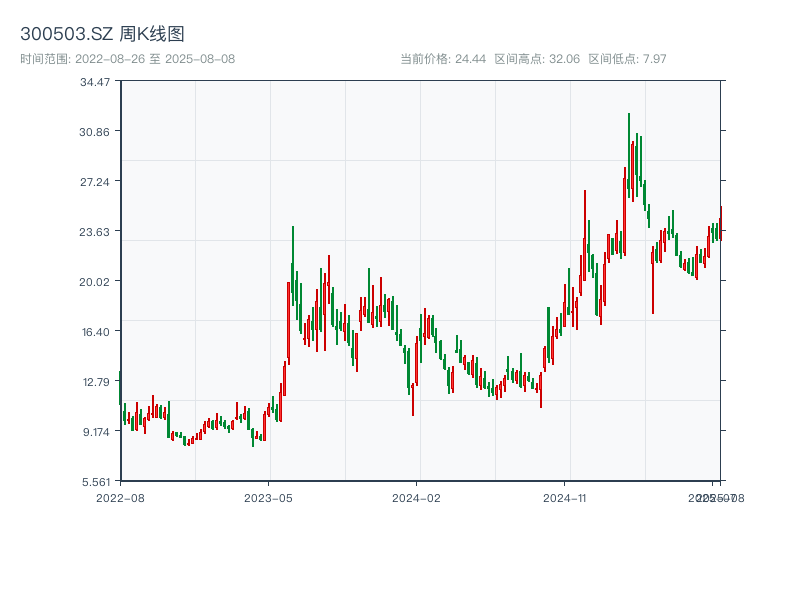800x600 pixels.
Task: Click the 5.561 y-axis tick label
Action: tap(95, 481)
